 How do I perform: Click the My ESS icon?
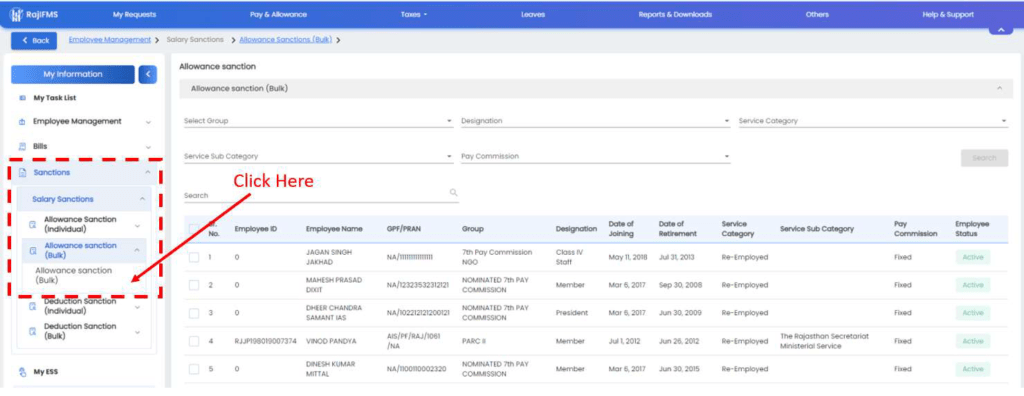pyautogui.click(x=22, y=372)
